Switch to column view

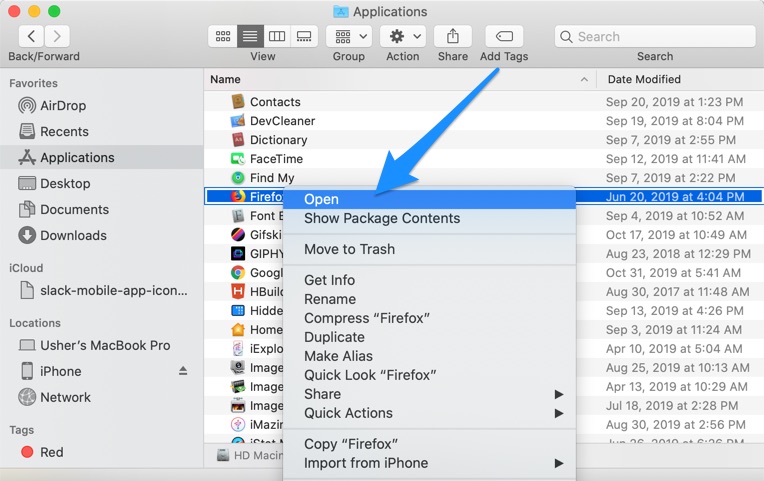pyautogui.click(x=277, y=36)
